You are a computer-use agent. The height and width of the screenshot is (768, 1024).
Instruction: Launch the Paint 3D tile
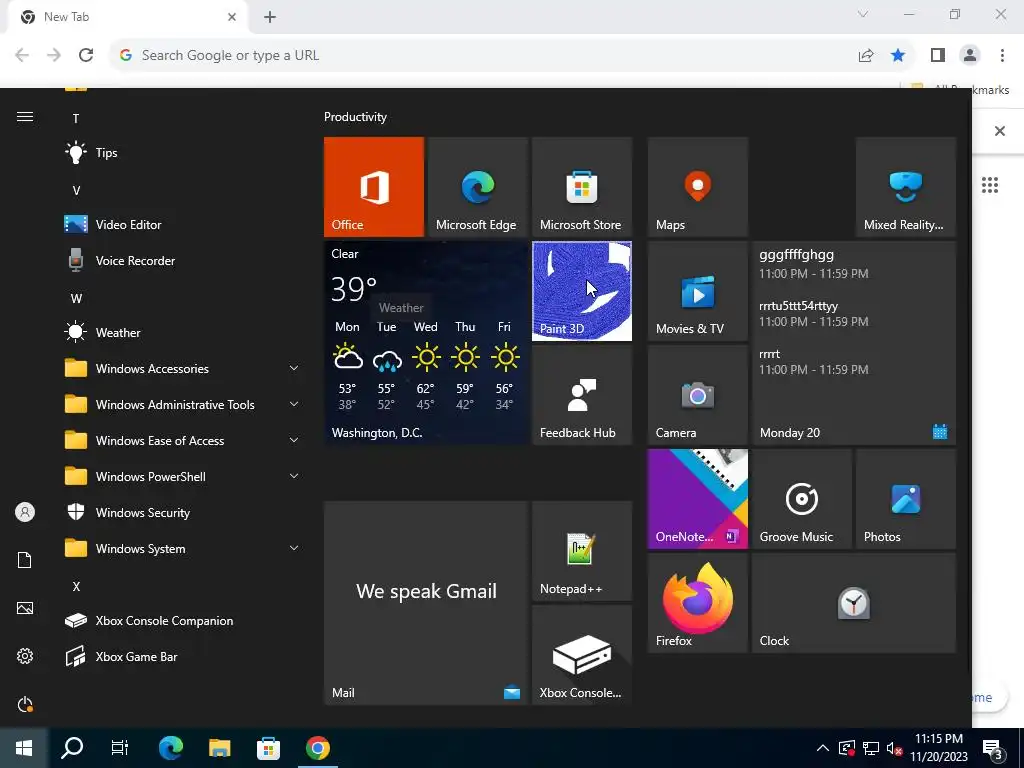point(582,291)
